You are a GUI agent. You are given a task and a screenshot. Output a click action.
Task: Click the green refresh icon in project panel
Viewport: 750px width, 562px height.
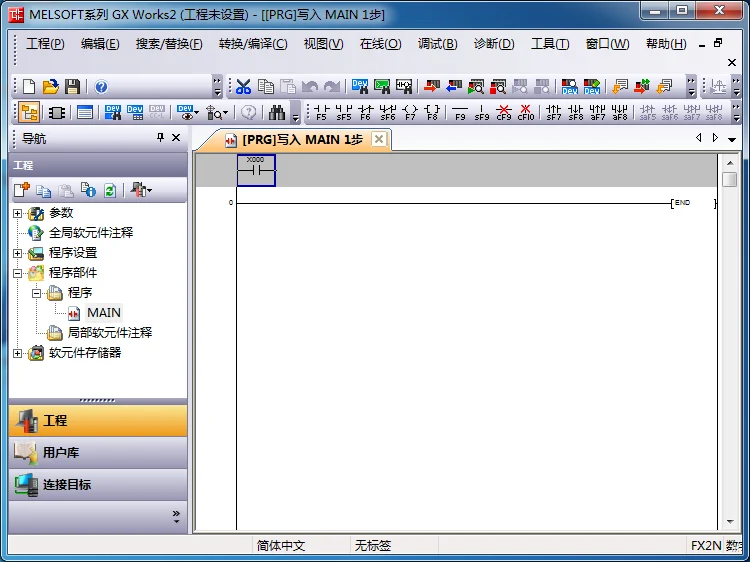click(110, 190)
